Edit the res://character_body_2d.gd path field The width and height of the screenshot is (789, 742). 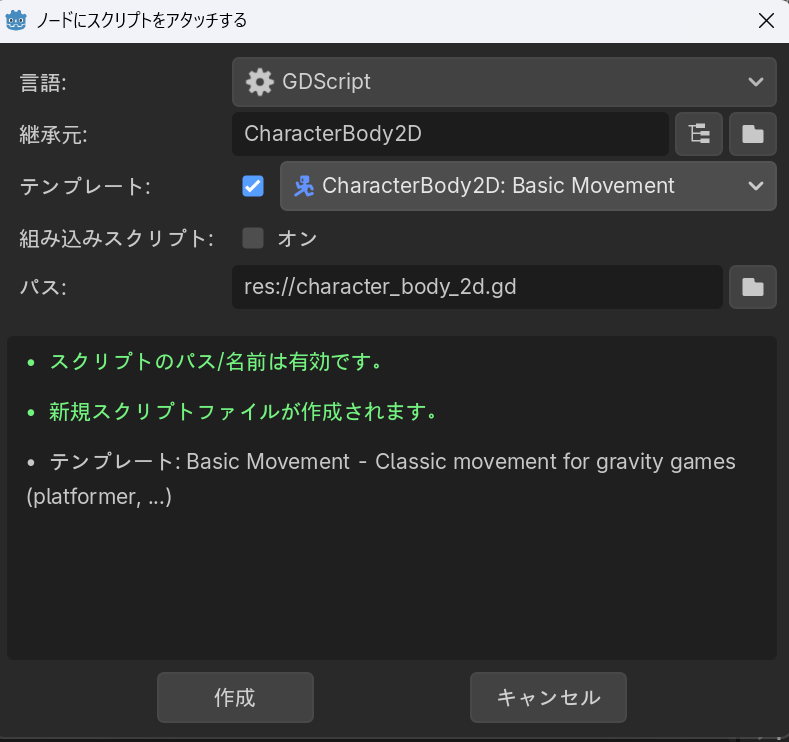[477, 287]
